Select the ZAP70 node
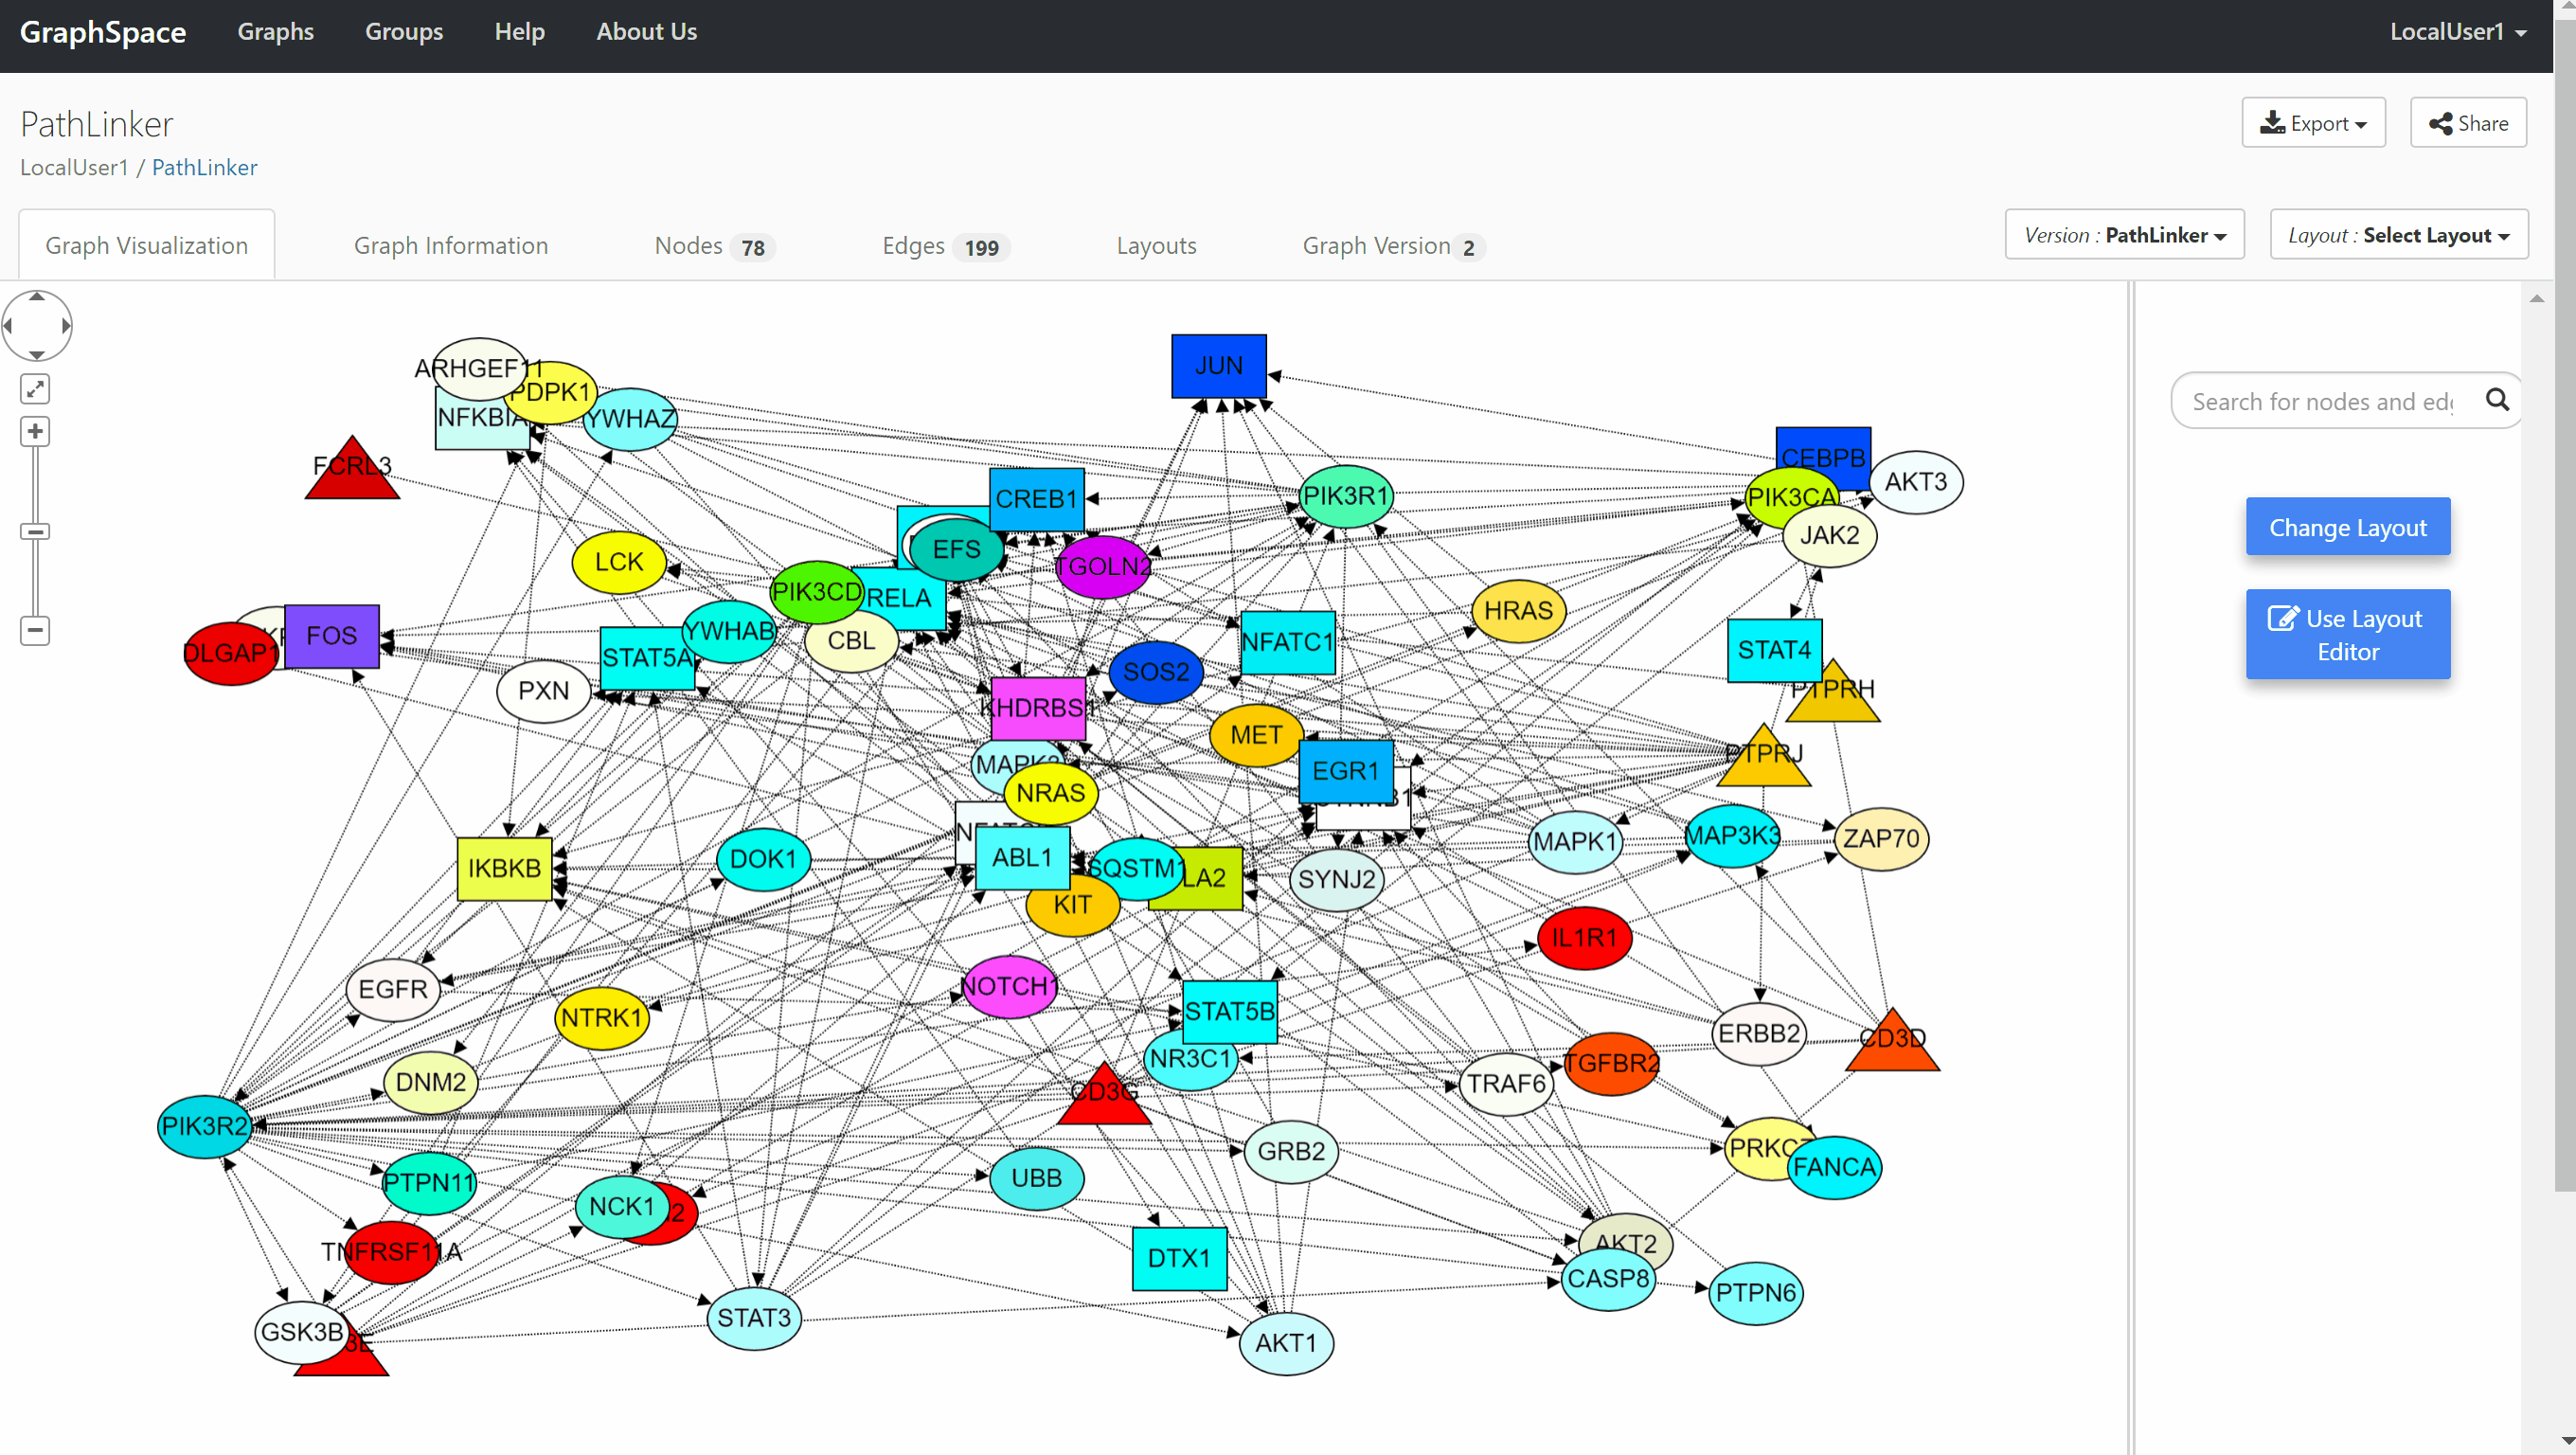The height and width of the screenshot is (1455, 2576). [1880, 838]
